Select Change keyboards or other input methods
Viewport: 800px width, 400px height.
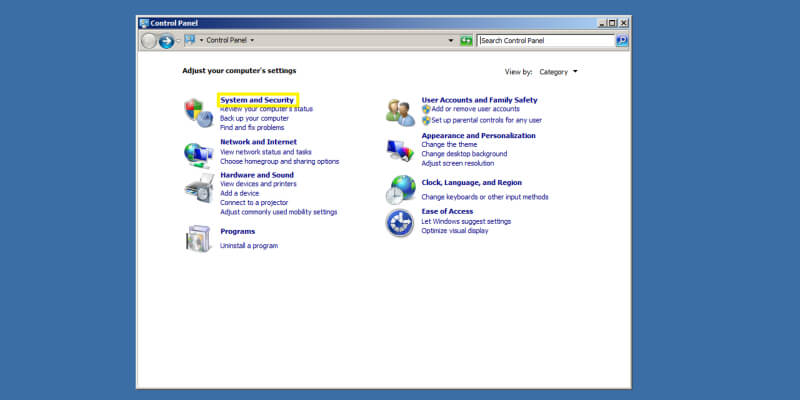(x=485, y=197)
